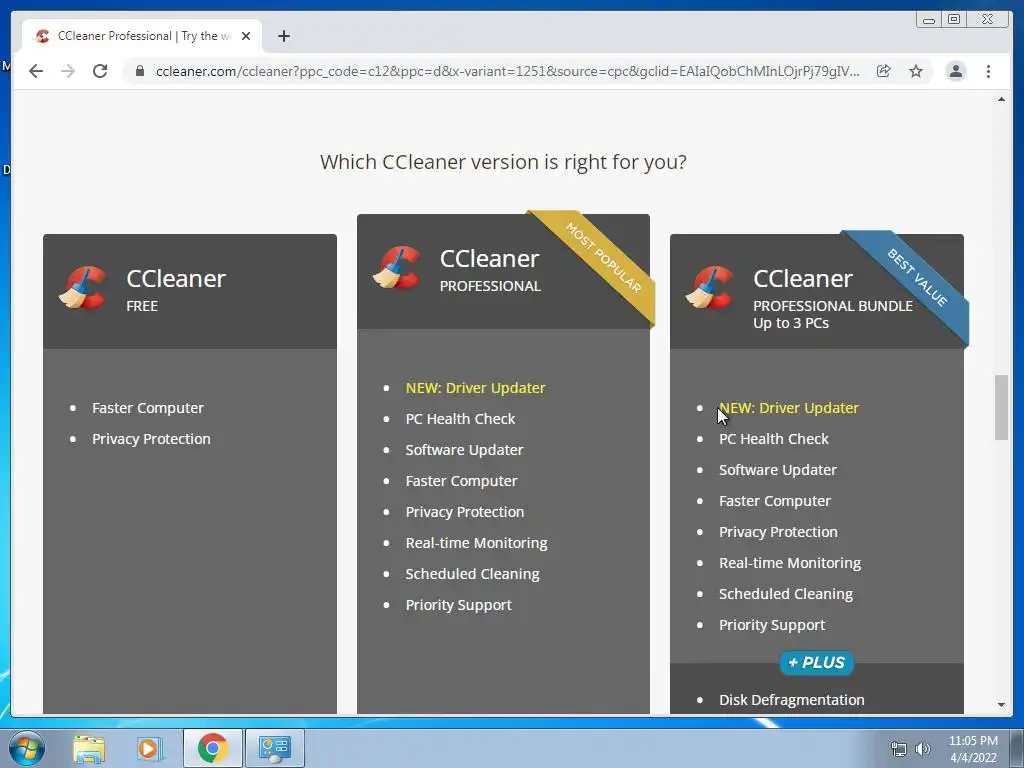Click Privacy Protection under Professional

[x=464, y=512]
